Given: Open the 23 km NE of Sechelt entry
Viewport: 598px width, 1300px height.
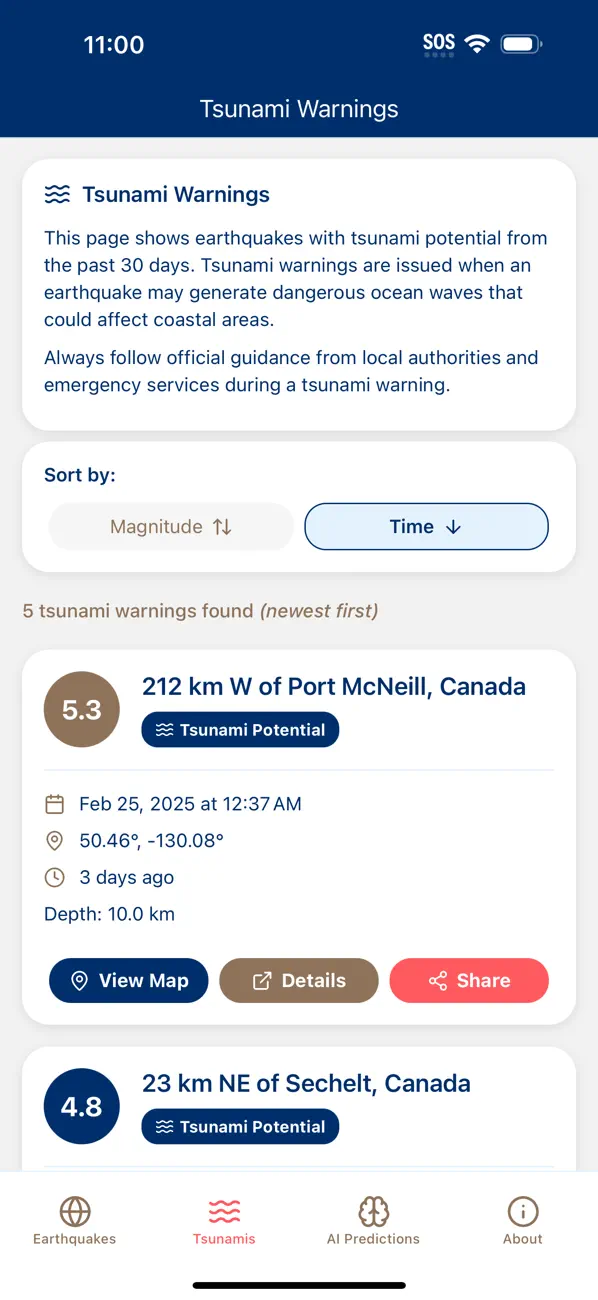Looking at the screenshot, I should (x=306, y=1084).
